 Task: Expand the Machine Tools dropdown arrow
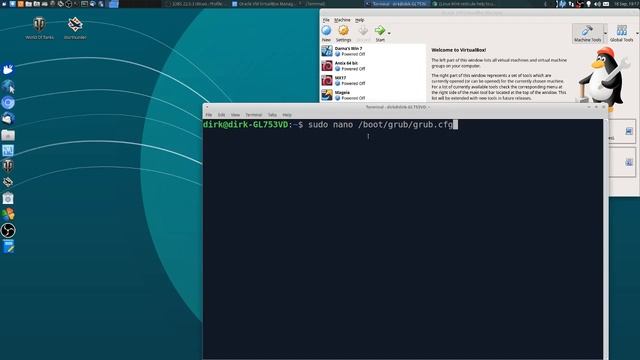click(x=605, y=33)
